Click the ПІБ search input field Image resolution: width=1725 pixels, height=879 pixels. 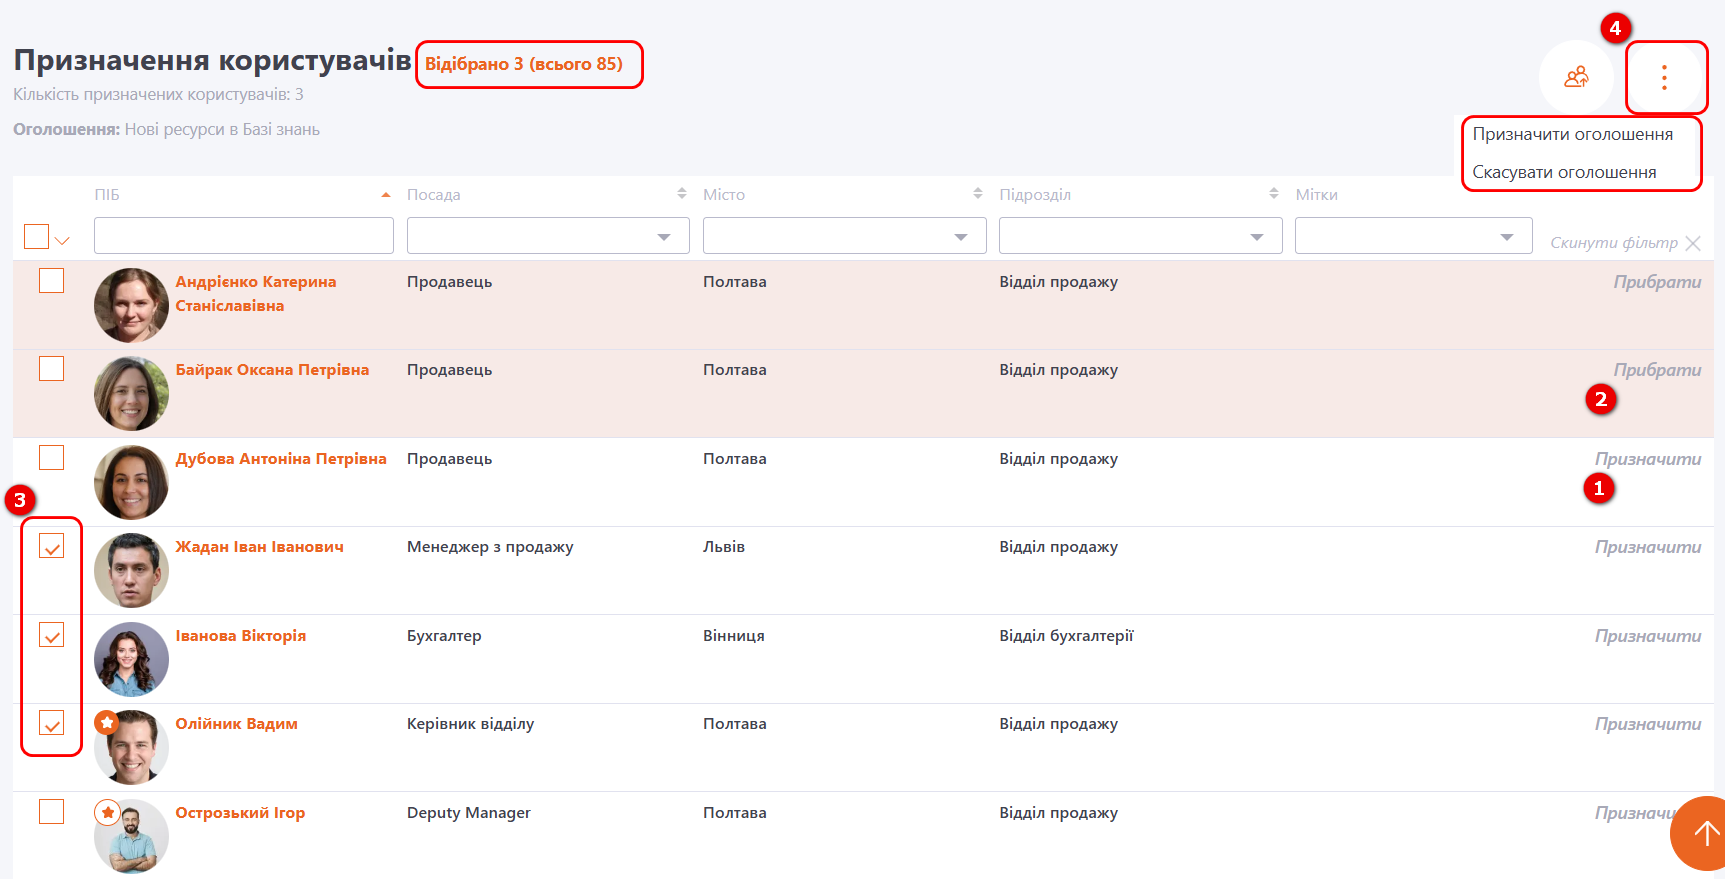click(243, 236)
